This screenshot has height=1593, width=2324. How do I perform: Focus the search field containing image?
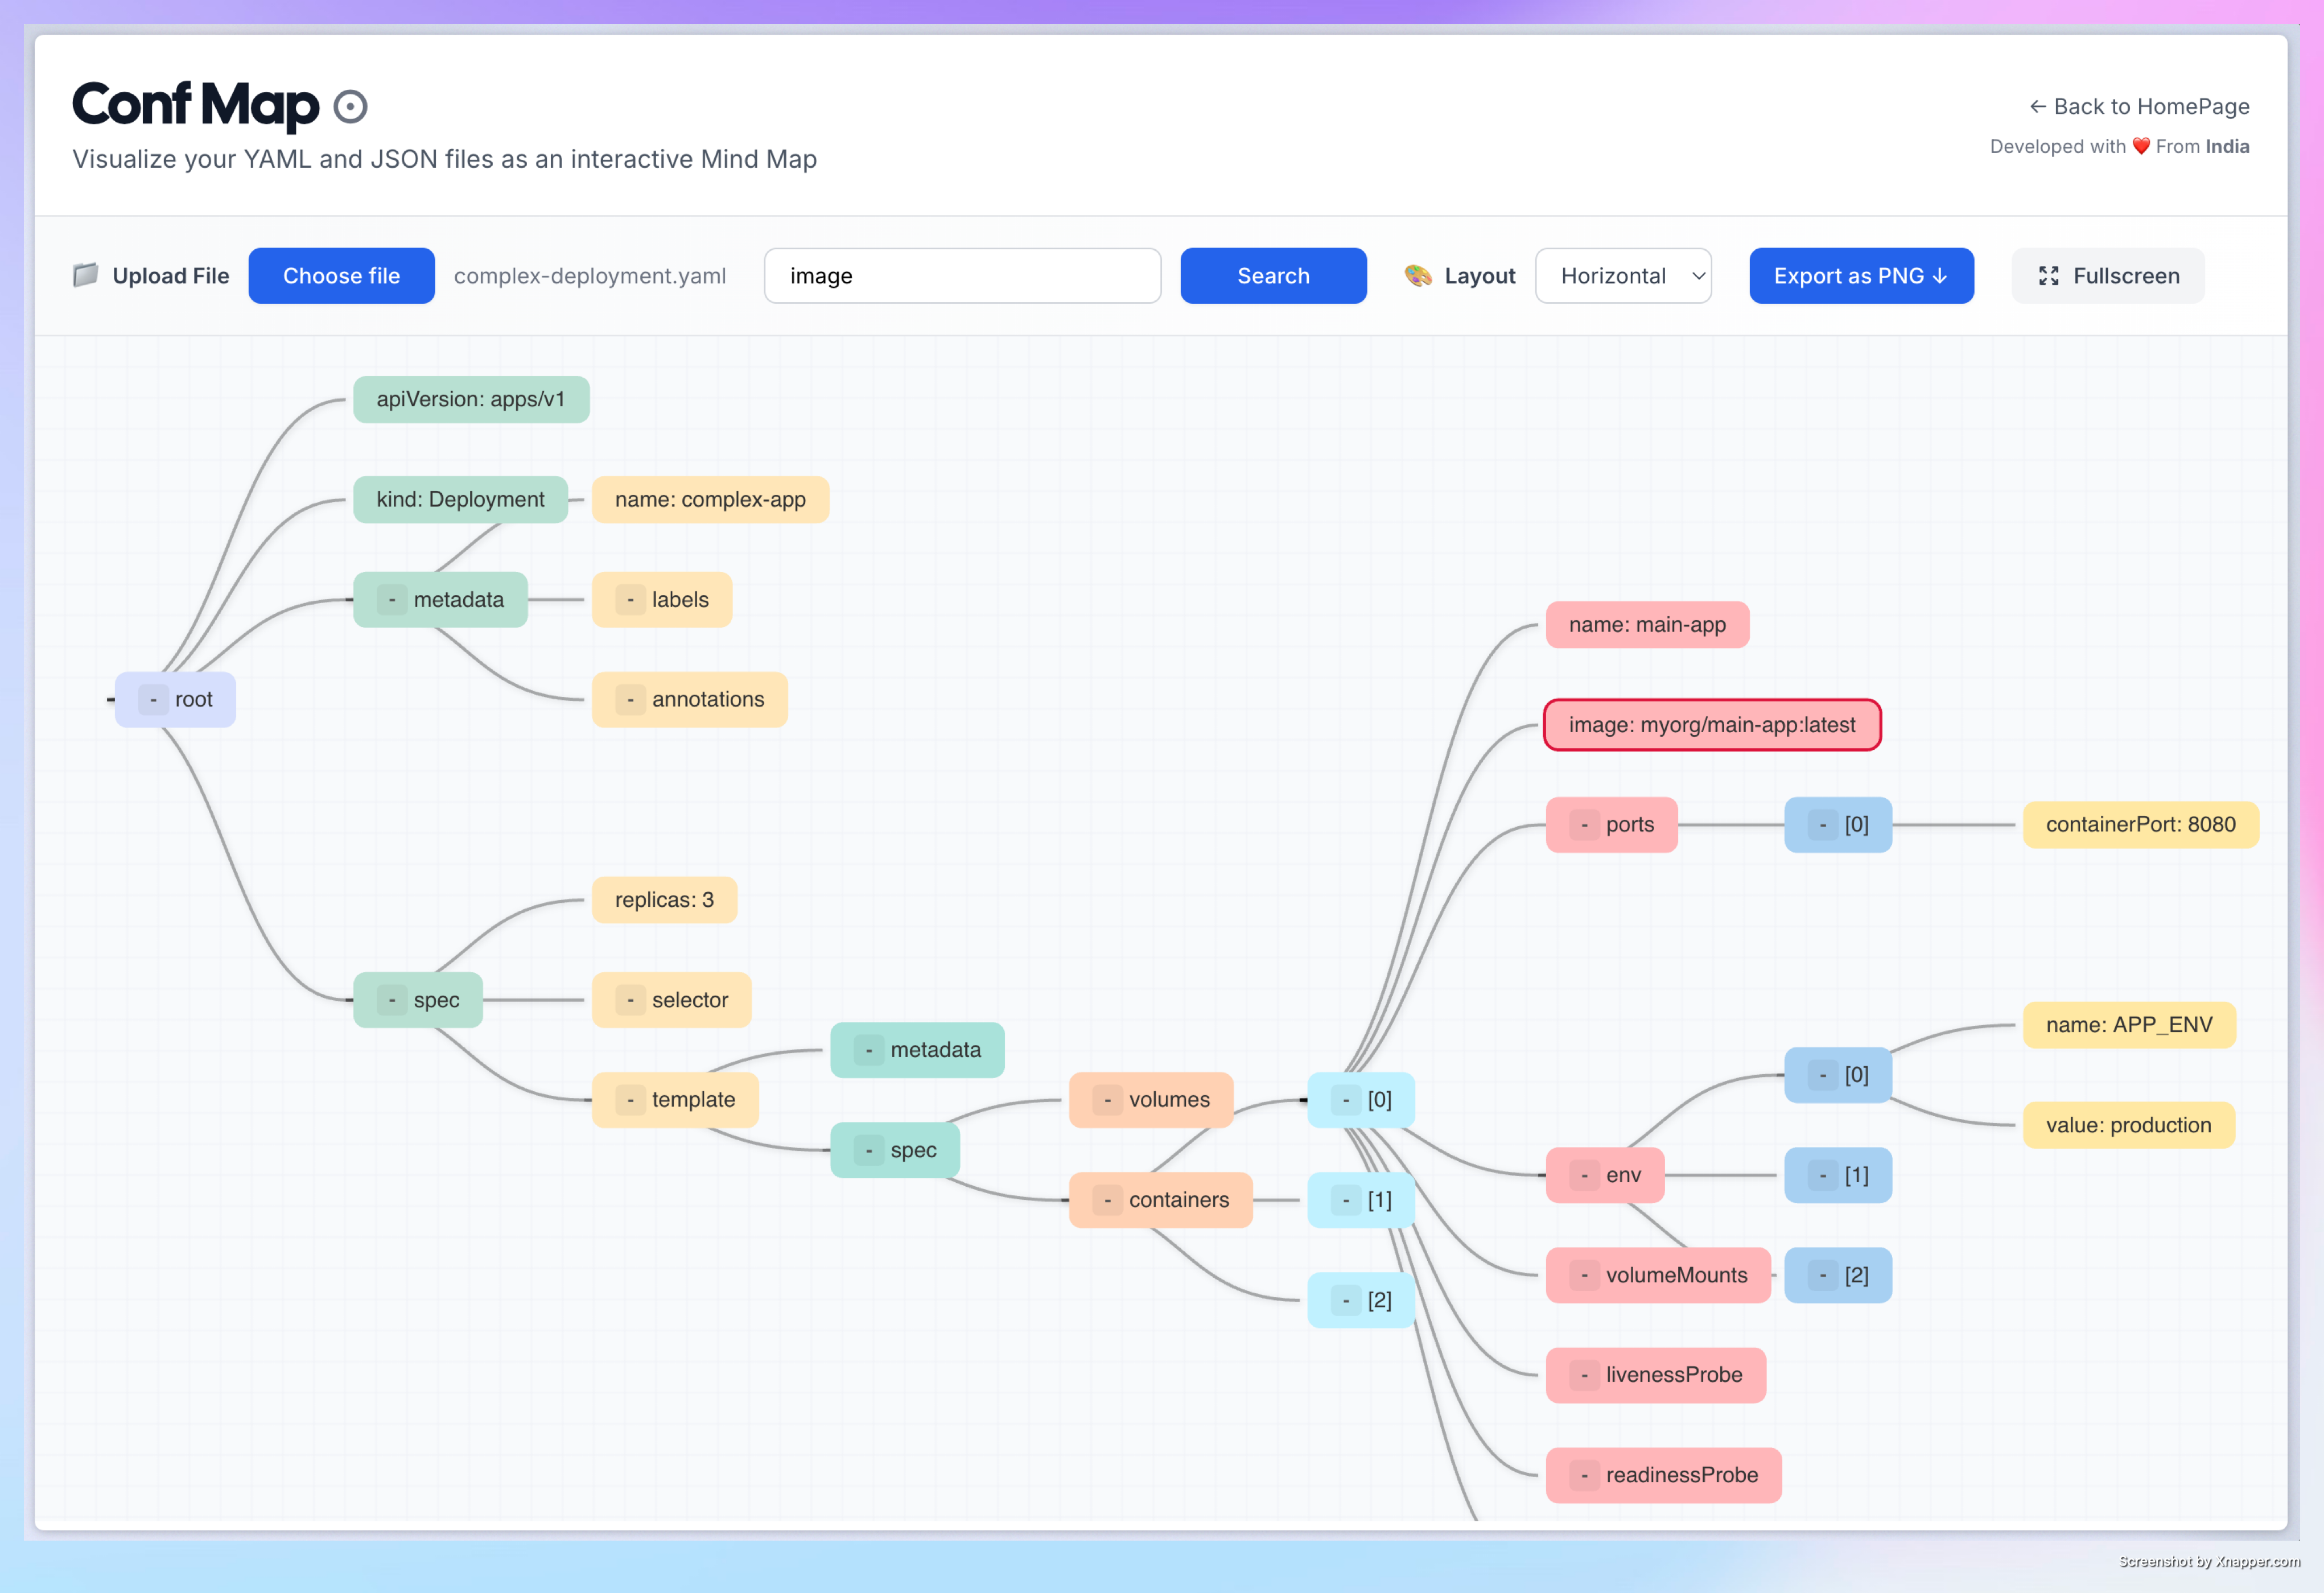click(x=962, y=276)
